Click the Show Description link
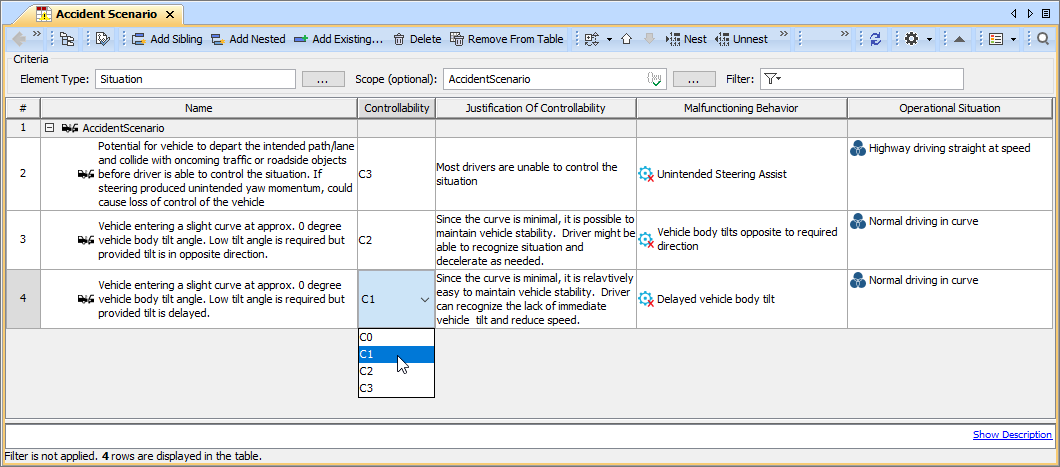1060x467 pixels. (x=1012, y=435)
